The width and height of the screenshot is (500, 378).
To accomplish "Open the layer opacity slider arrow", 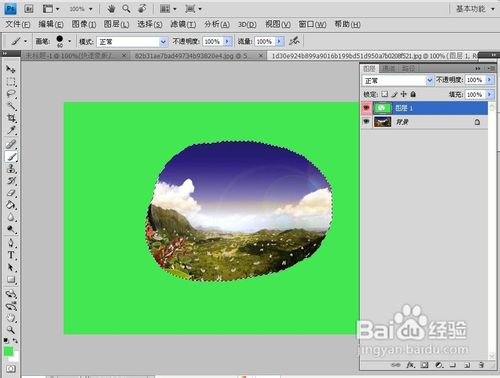I will point(489,80).
